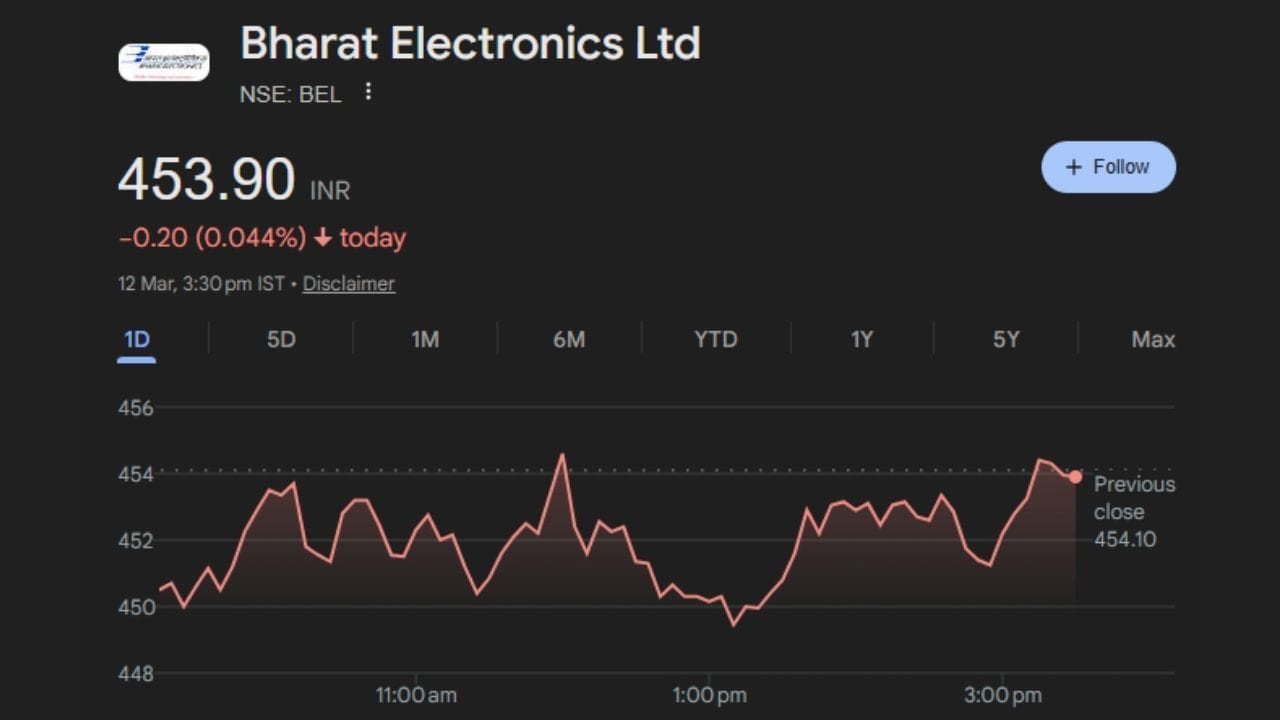Click the Bharat Electronics Ltd title
Image resolution: width=1280 pixels, height=720 pixels.
470,44
